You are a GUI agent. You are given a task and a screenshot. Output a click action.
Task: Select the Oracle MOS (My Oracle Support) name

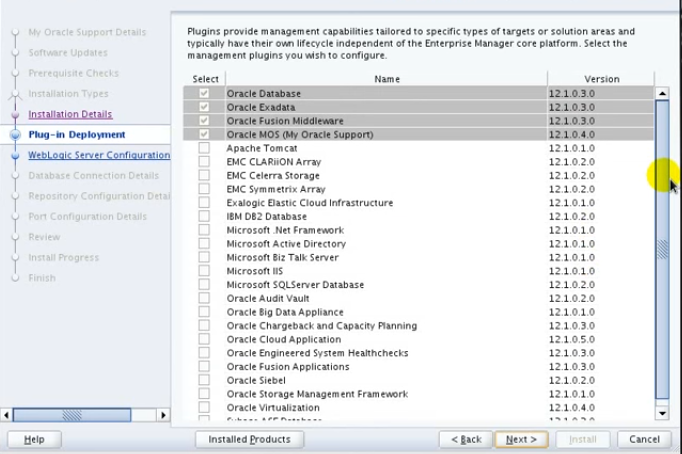(300, 134)
